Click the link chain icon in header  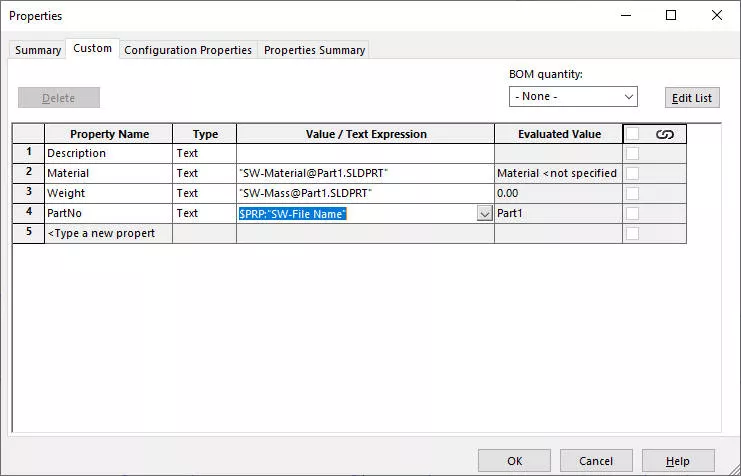664,134
